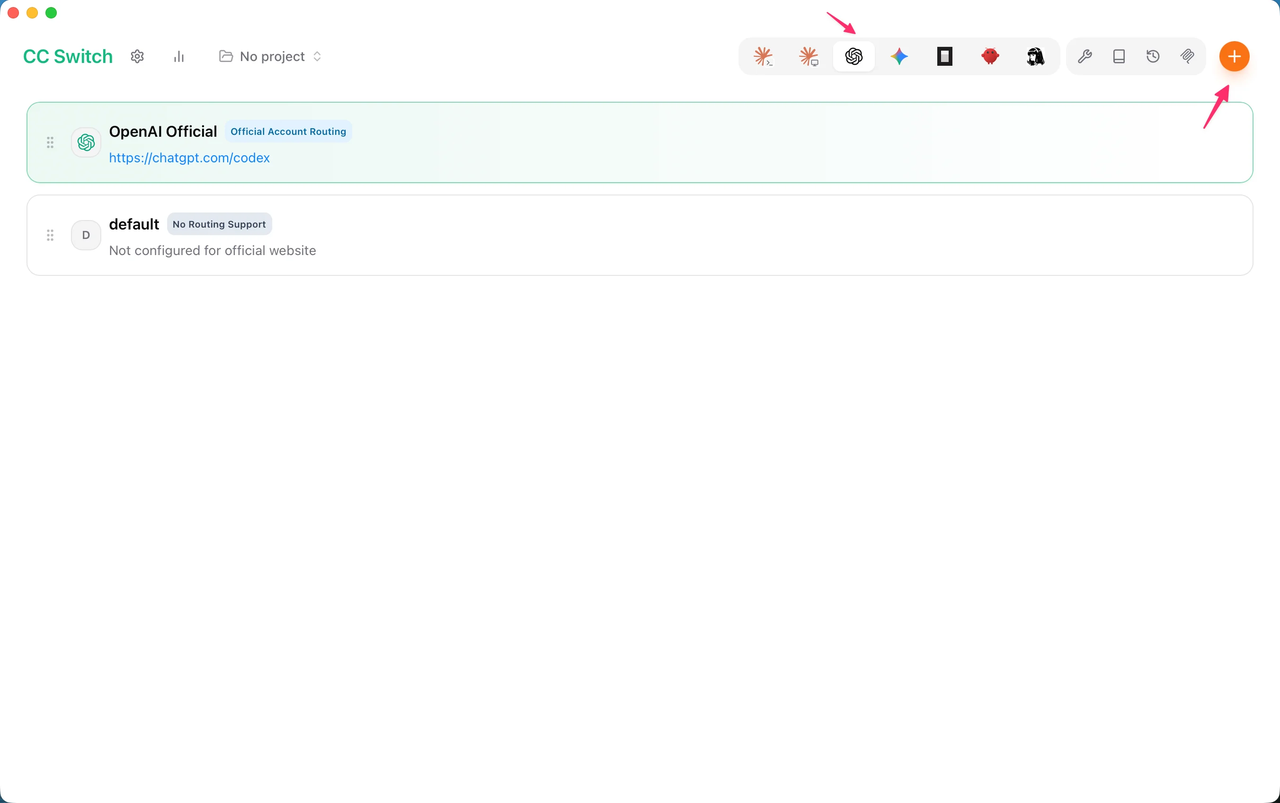Screen dimensions: 1280x803
Task: Open the usage statistics bar chart icon
Action: 179,56
